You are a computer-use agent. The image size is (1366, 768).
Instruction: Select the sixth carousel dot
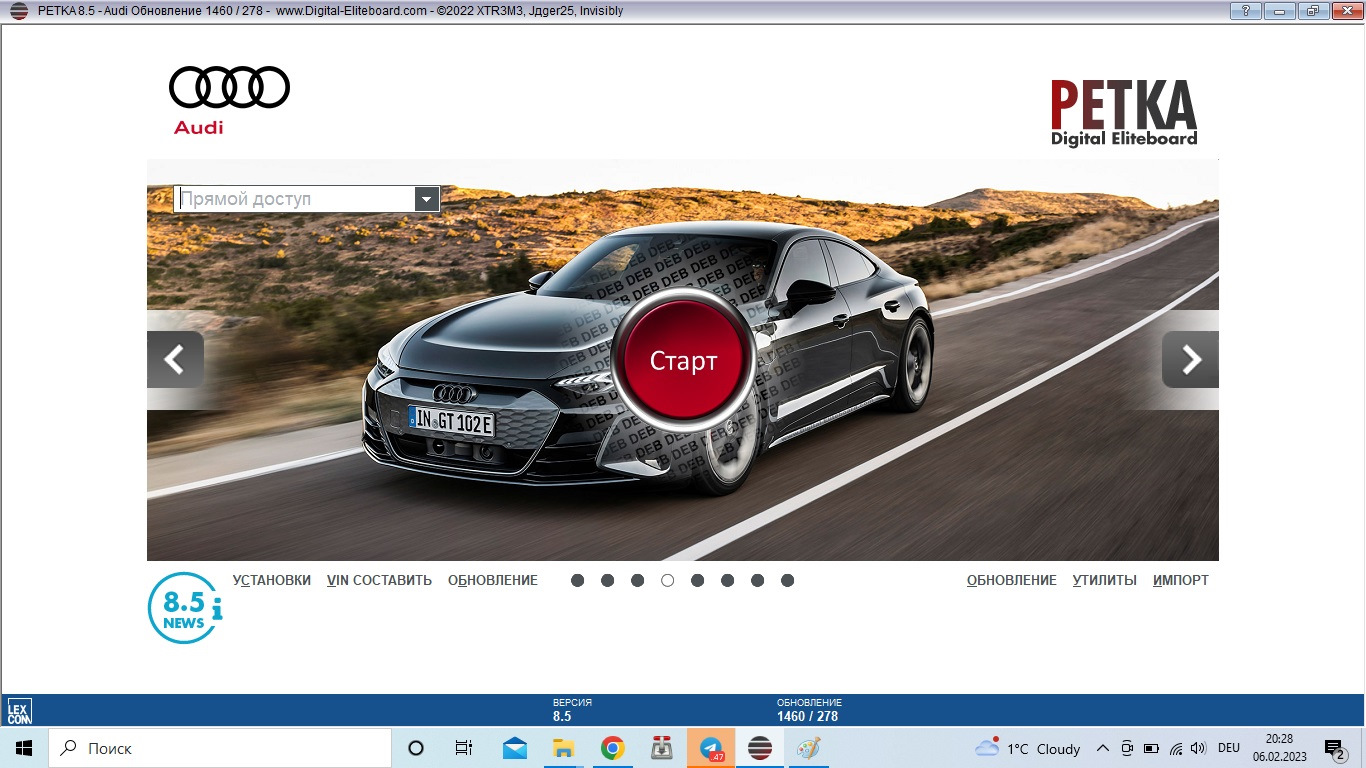(x=727, y=580)
